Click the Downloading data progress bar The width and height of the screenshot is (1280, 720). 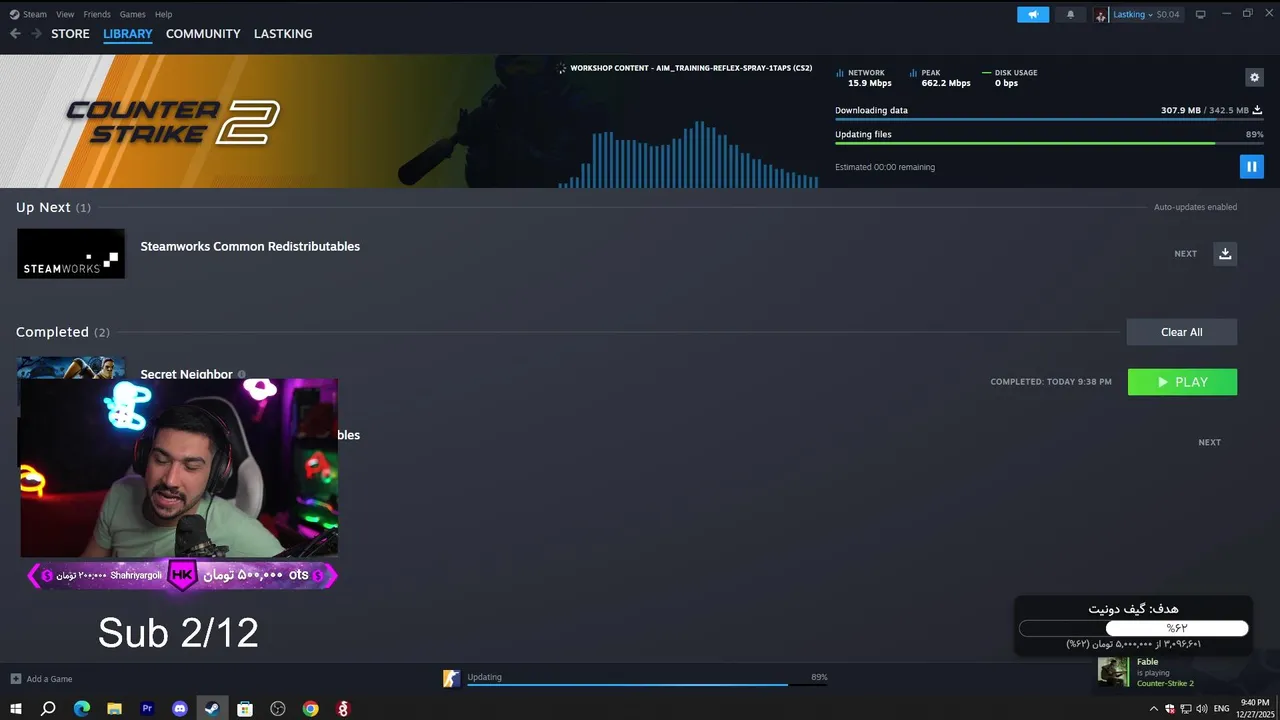tap(1049, 120)
